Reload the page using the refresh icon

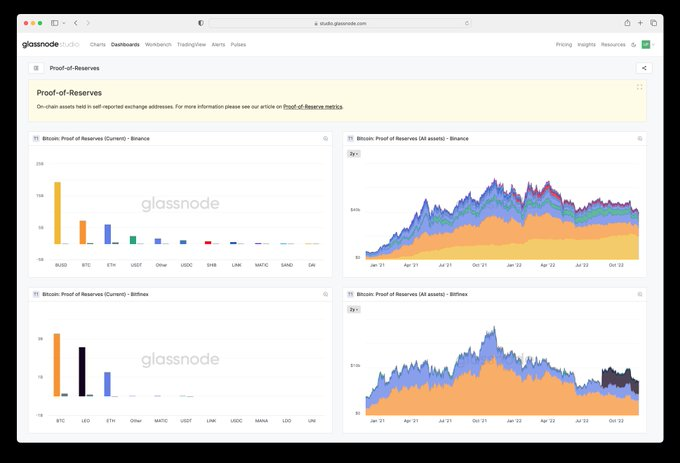pos(467,23)
